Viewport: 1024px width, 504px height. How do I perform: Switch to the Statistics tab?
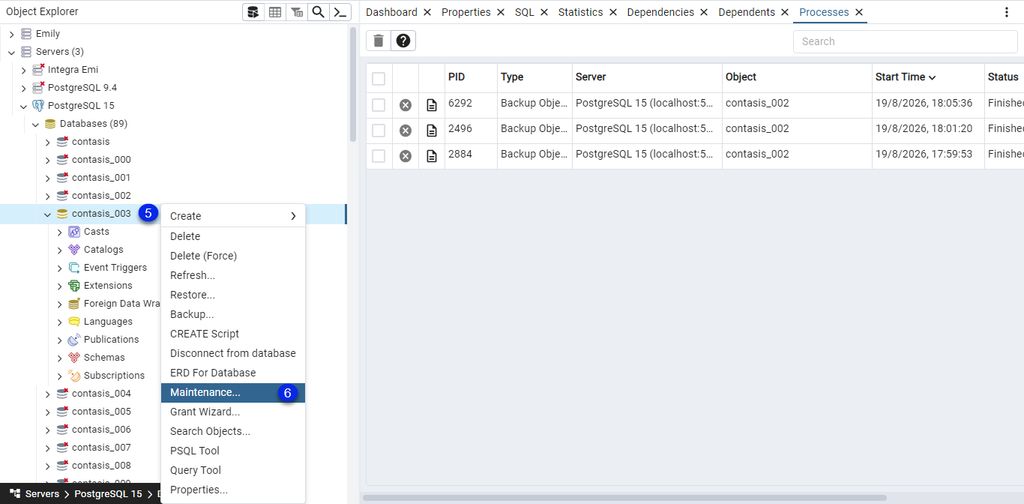tap(581, 12)
